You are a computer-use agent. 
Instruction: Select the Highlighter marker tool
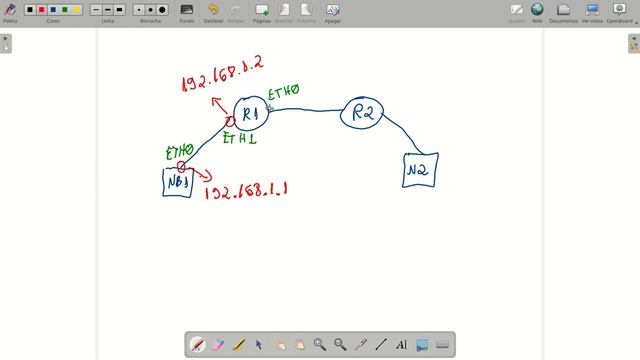coord(238,344)
